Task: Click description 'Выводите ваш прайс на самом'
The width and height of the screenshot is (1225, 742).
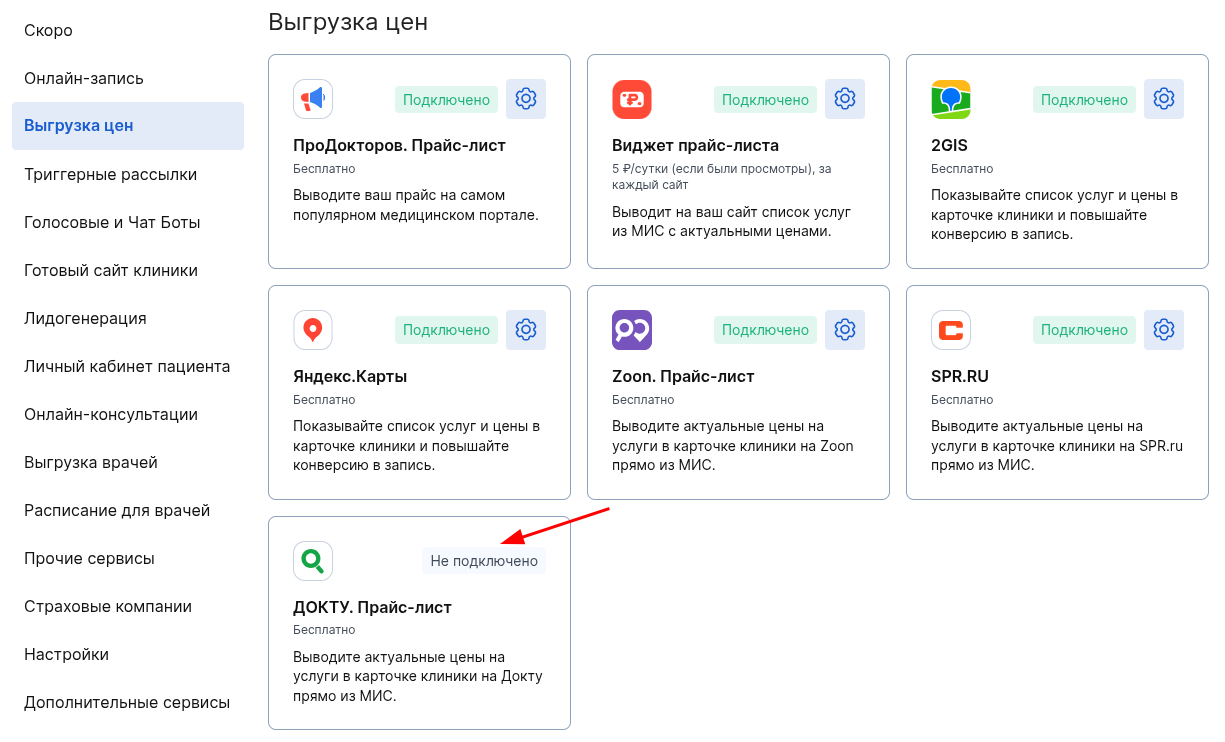Action: pyautogui.click(x=416, y=205)
